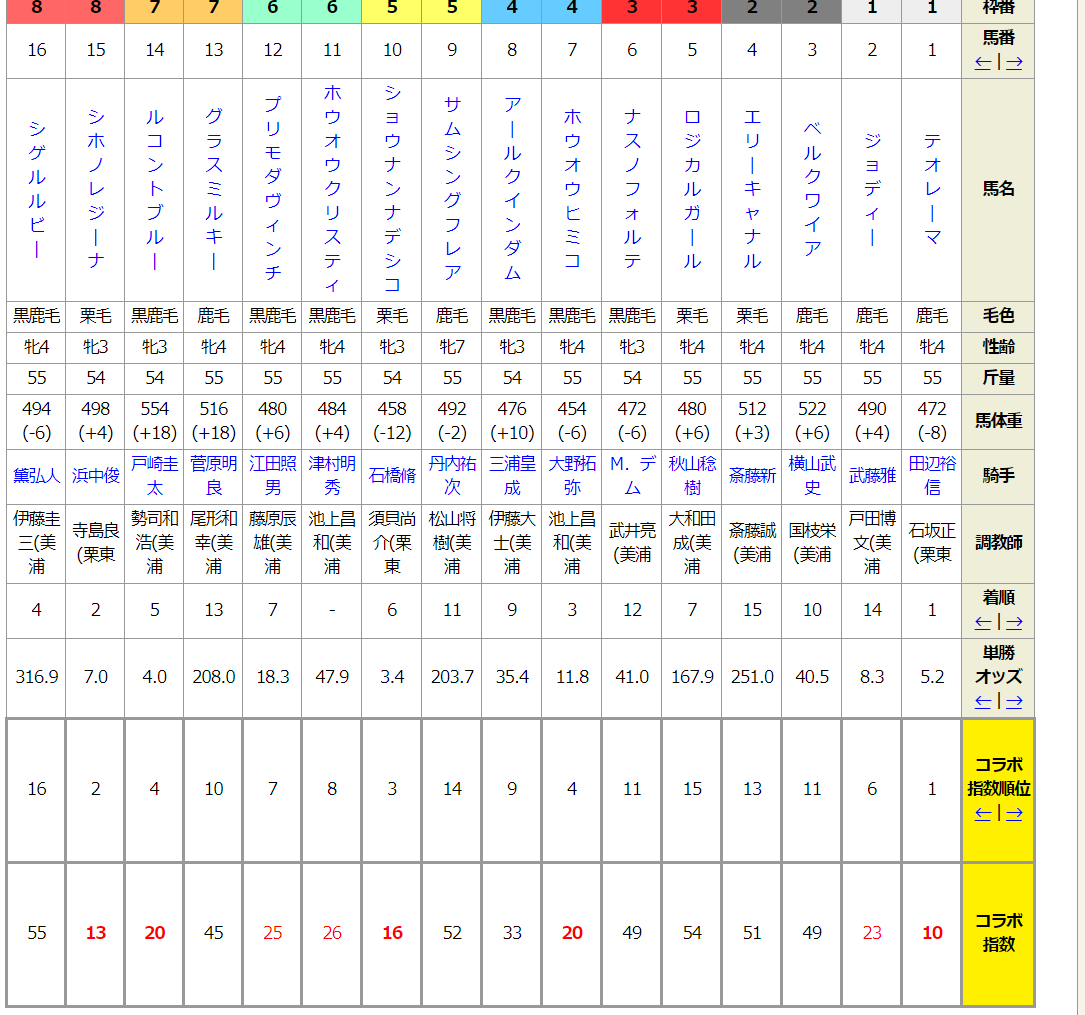Select body weight cell 522 (+6)
Image resolution: width=1085 pixels, height=1015 pixels.
812,421
